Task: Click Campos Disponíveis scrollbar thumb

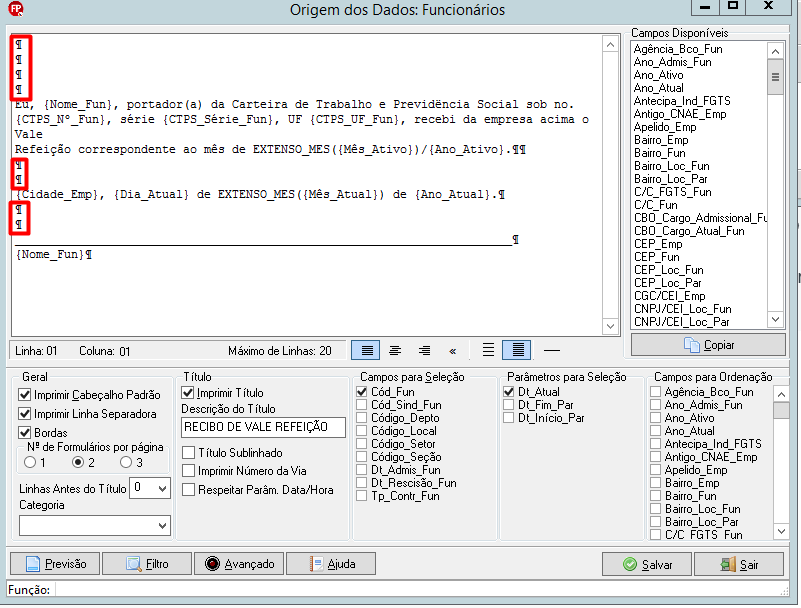Action: point(775,77)
